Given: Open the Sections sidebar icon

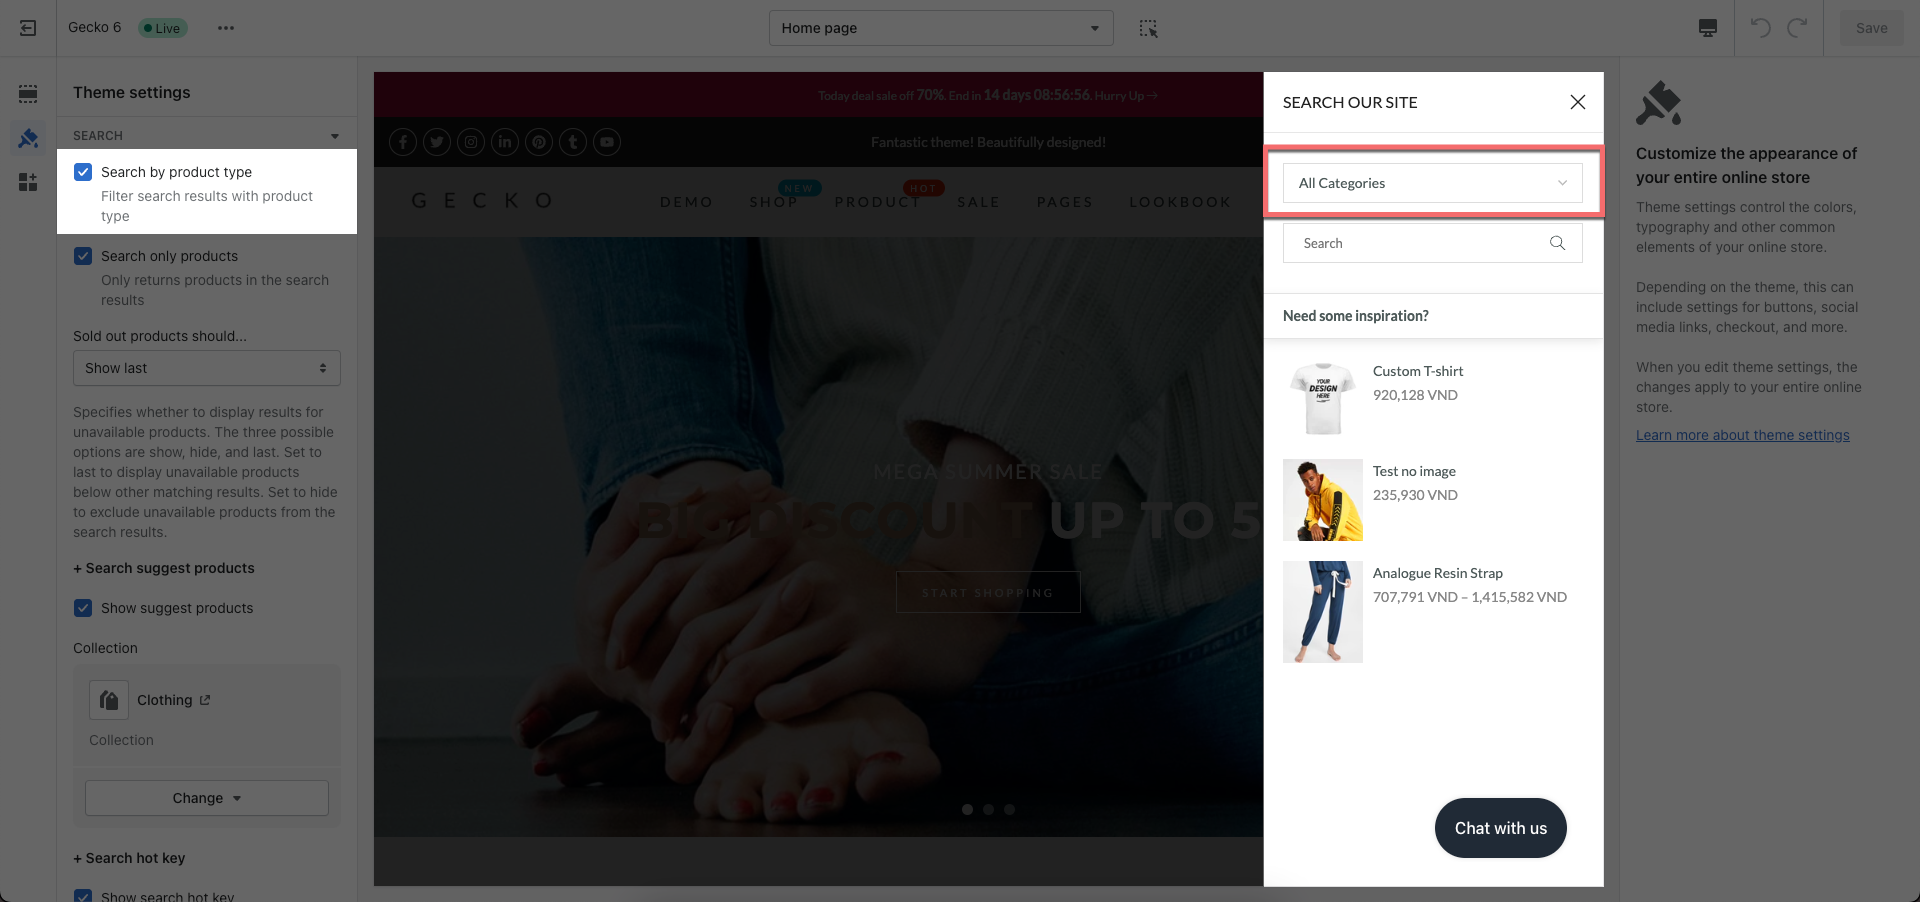Looking at the screenshot, I should (x=28, y=94).
